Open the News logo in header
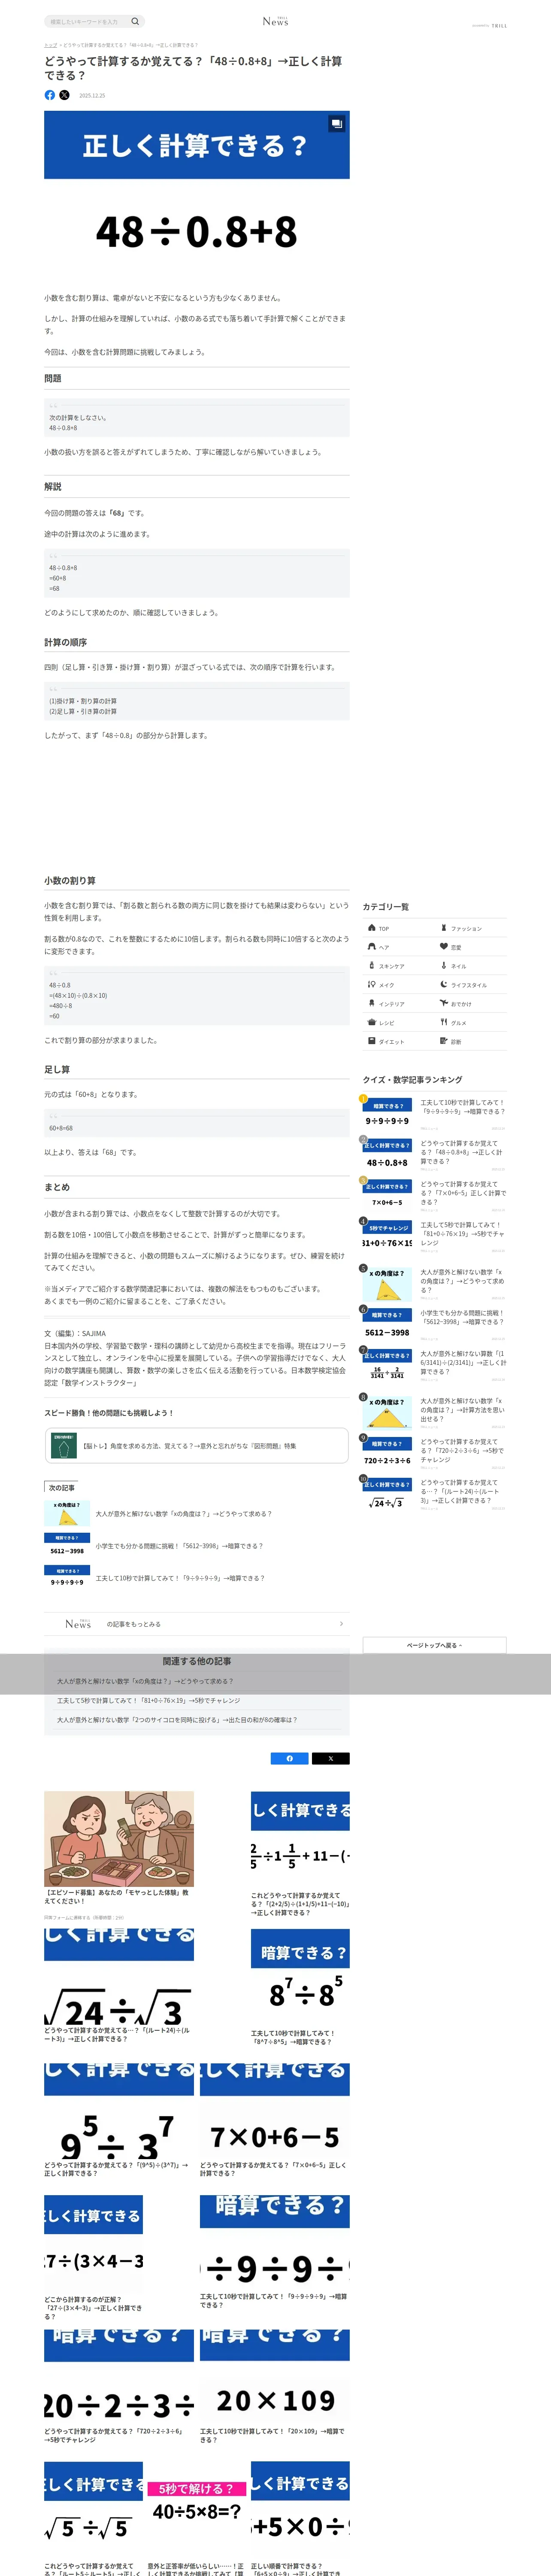Image resolution: width=551 pixels, height=2576 pixels. [x=275, y=21]
